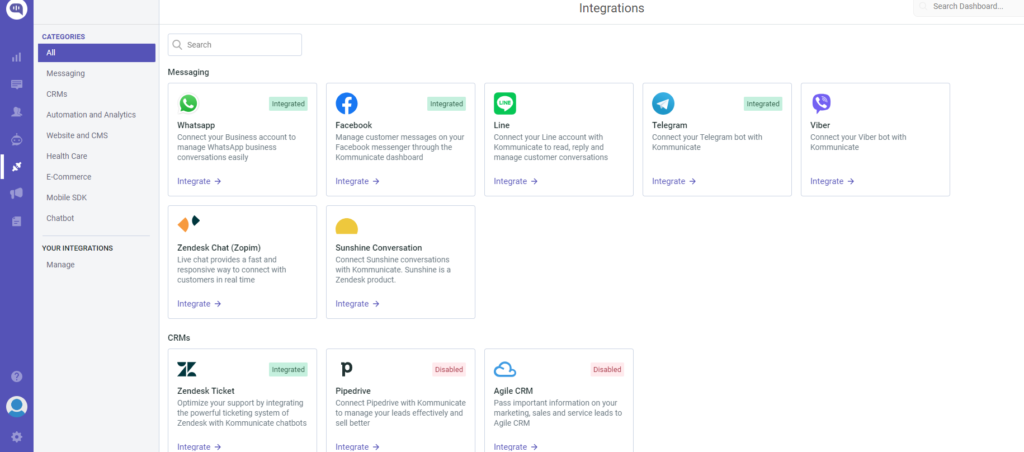The height and width of the screenshot is (452, 1024).
Task: Click Disabled badge on Agile CRM card
Action: (607, 370)
